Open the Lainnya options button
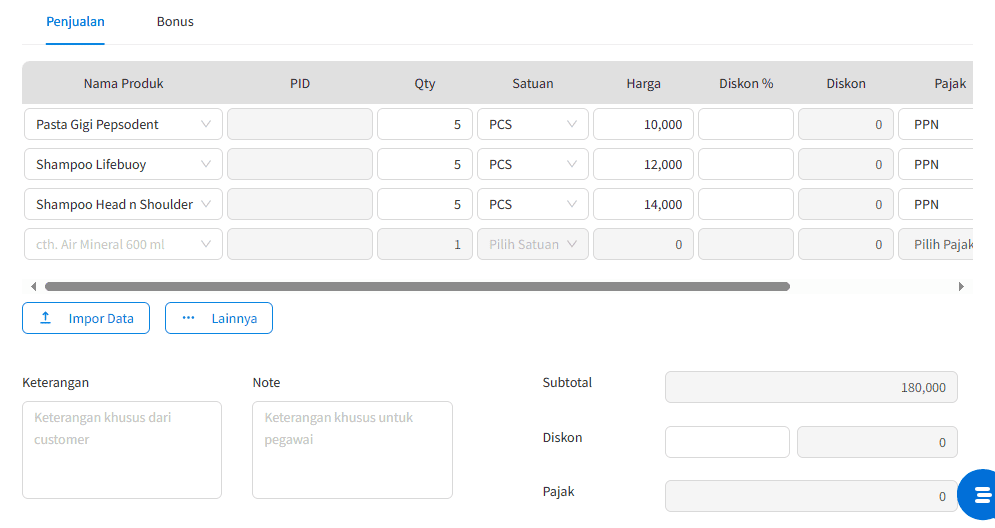This screenshot has width=995, height=528. pyautogui.click(x=219, y=318)
